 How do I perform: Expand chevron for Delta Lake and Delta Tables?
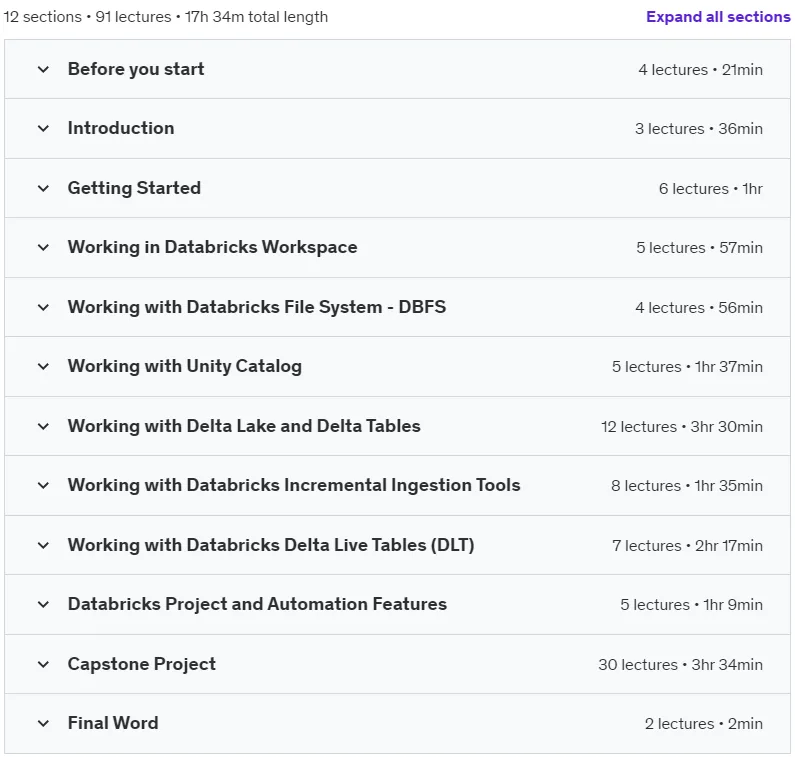tap(44, 427)
